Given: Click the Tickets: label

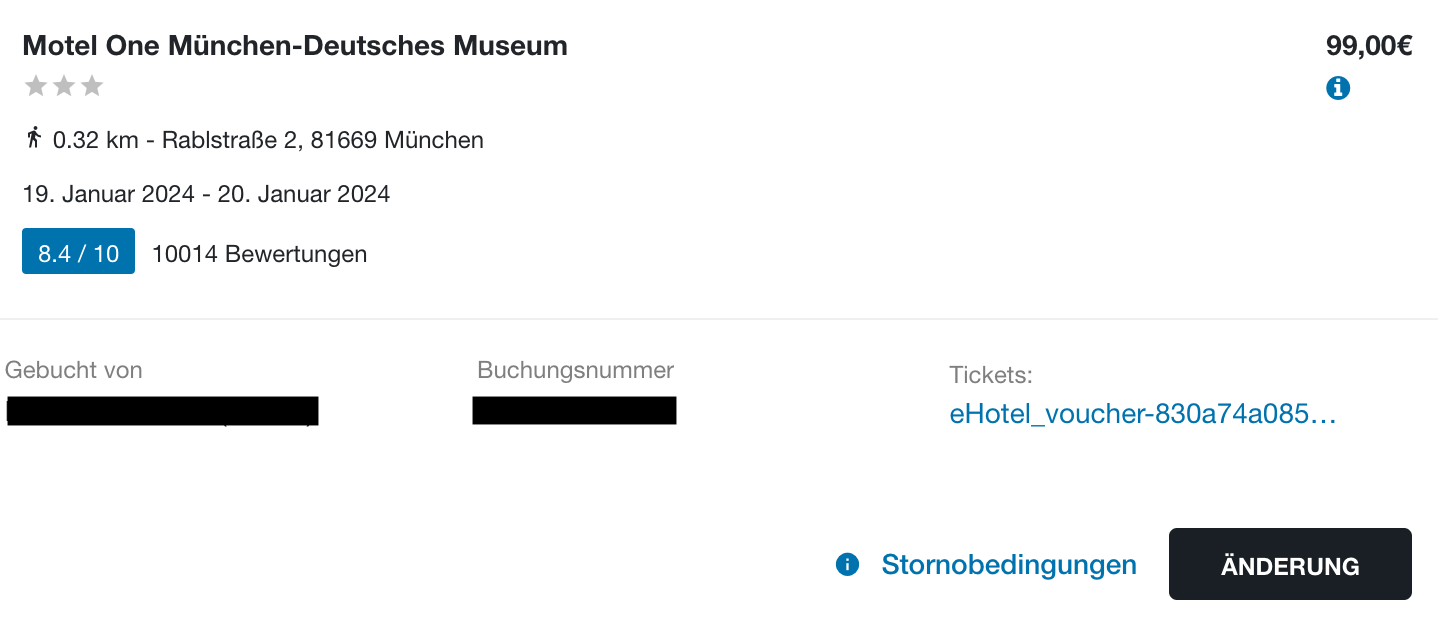Looking at the screenshot, I should click(x=991, y=376).
